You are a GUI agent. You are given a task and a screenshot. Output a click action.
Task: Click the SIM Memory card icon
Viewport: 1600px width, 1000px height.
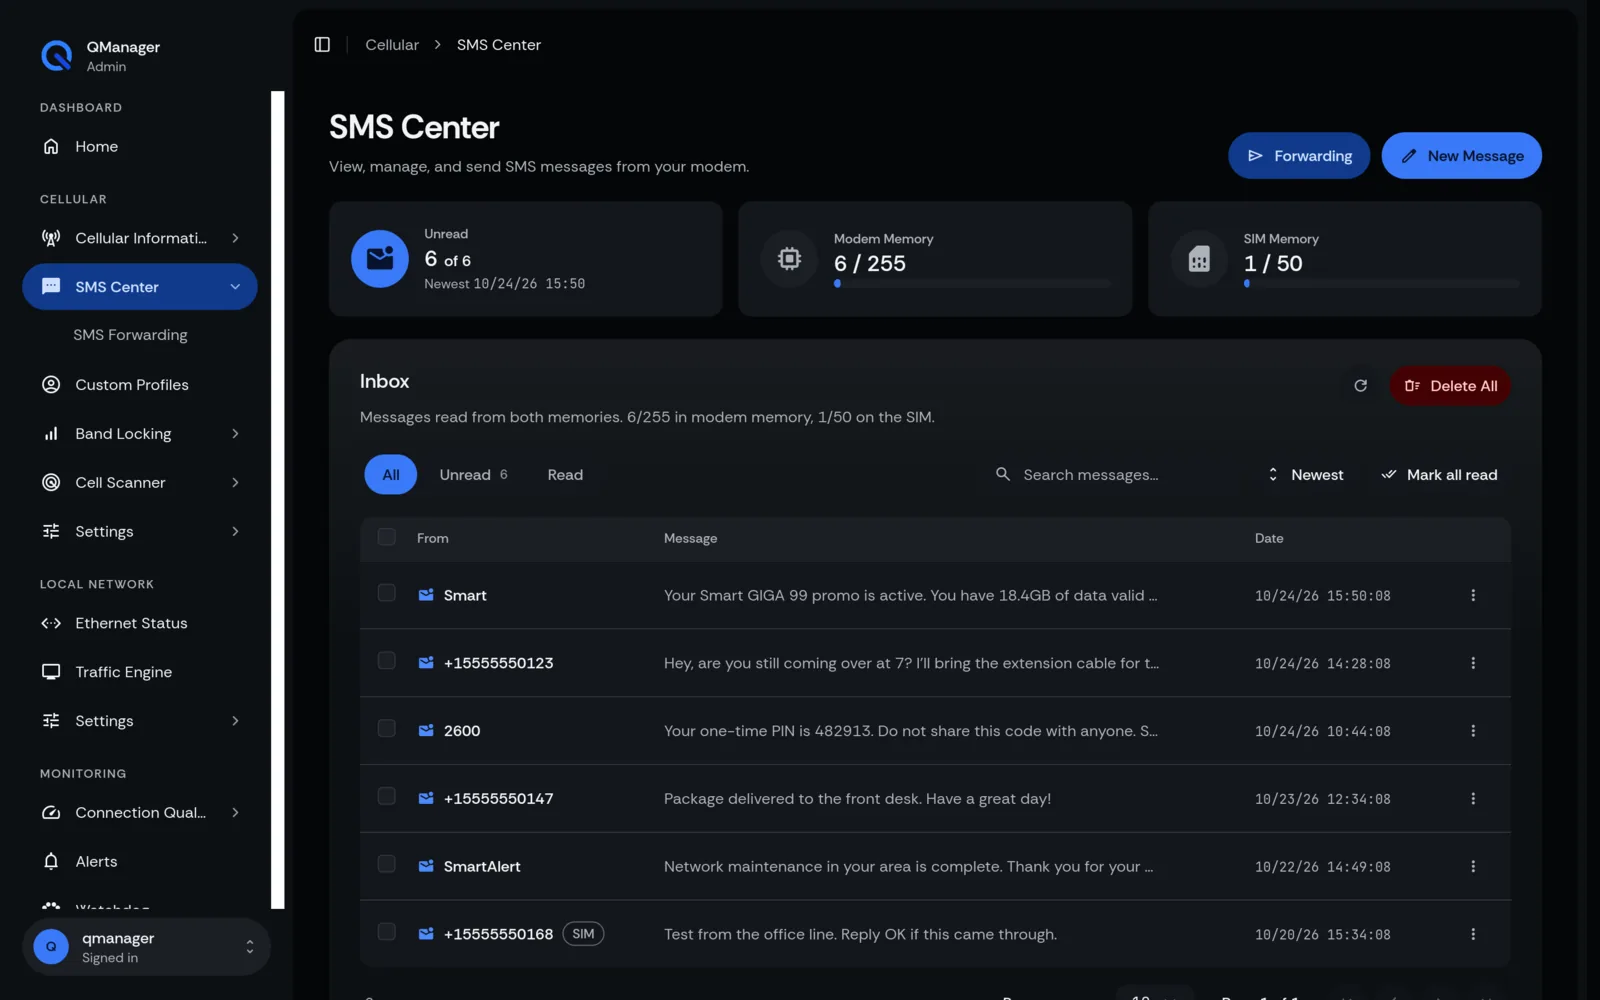pyautogui.click(x=1199, y=260)
